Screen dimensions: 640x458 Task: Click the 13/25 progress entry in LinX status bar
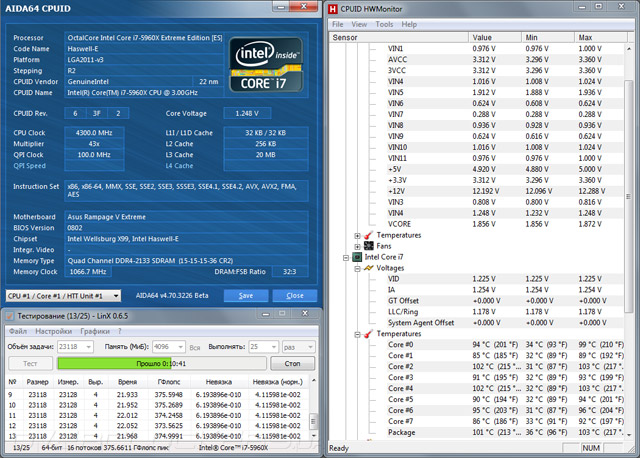coord(21,448)
